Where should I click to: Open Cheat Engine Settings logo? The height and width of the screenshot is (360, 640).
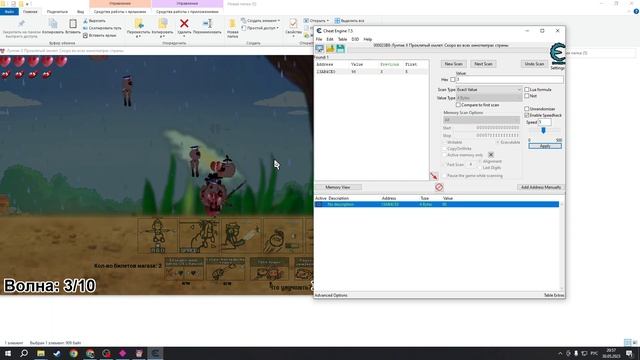tap(558, 55)
